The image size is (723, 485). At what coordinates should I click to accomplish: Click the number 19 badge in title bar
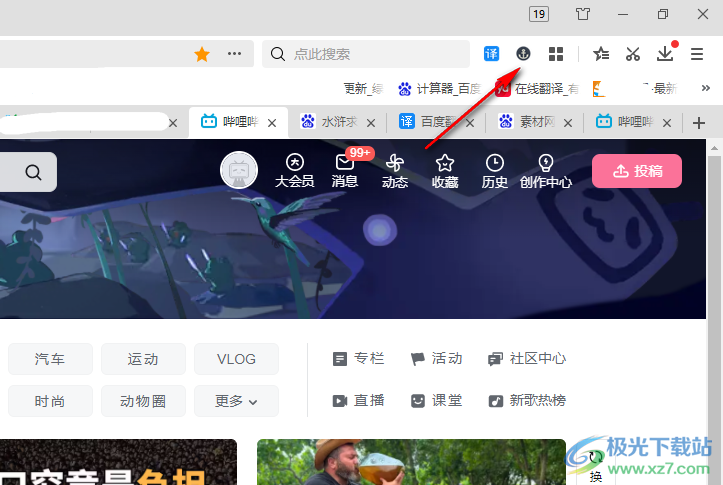[539, 14]
